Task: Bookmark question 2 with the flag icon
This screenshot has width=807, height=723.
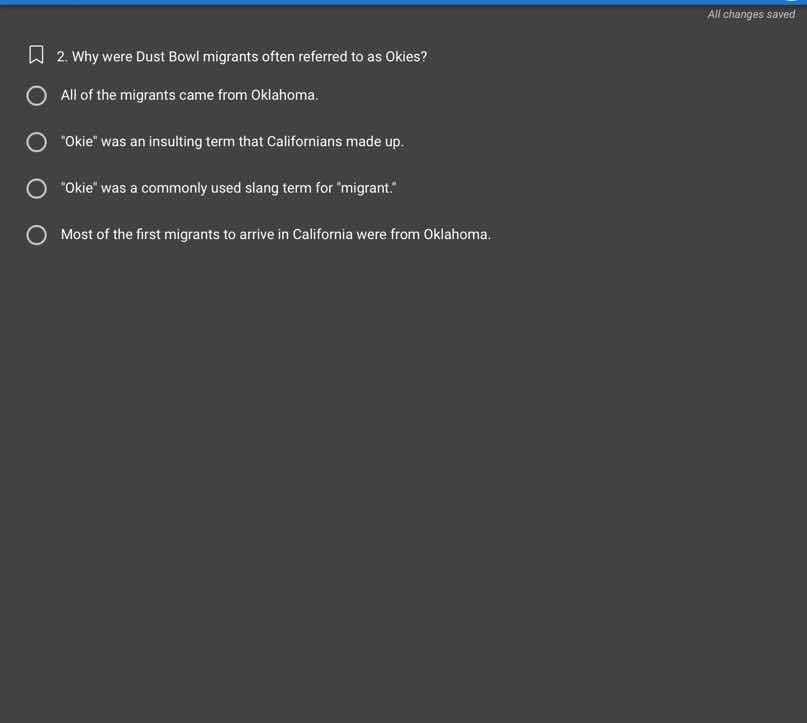Action: (x=36, y=56)
